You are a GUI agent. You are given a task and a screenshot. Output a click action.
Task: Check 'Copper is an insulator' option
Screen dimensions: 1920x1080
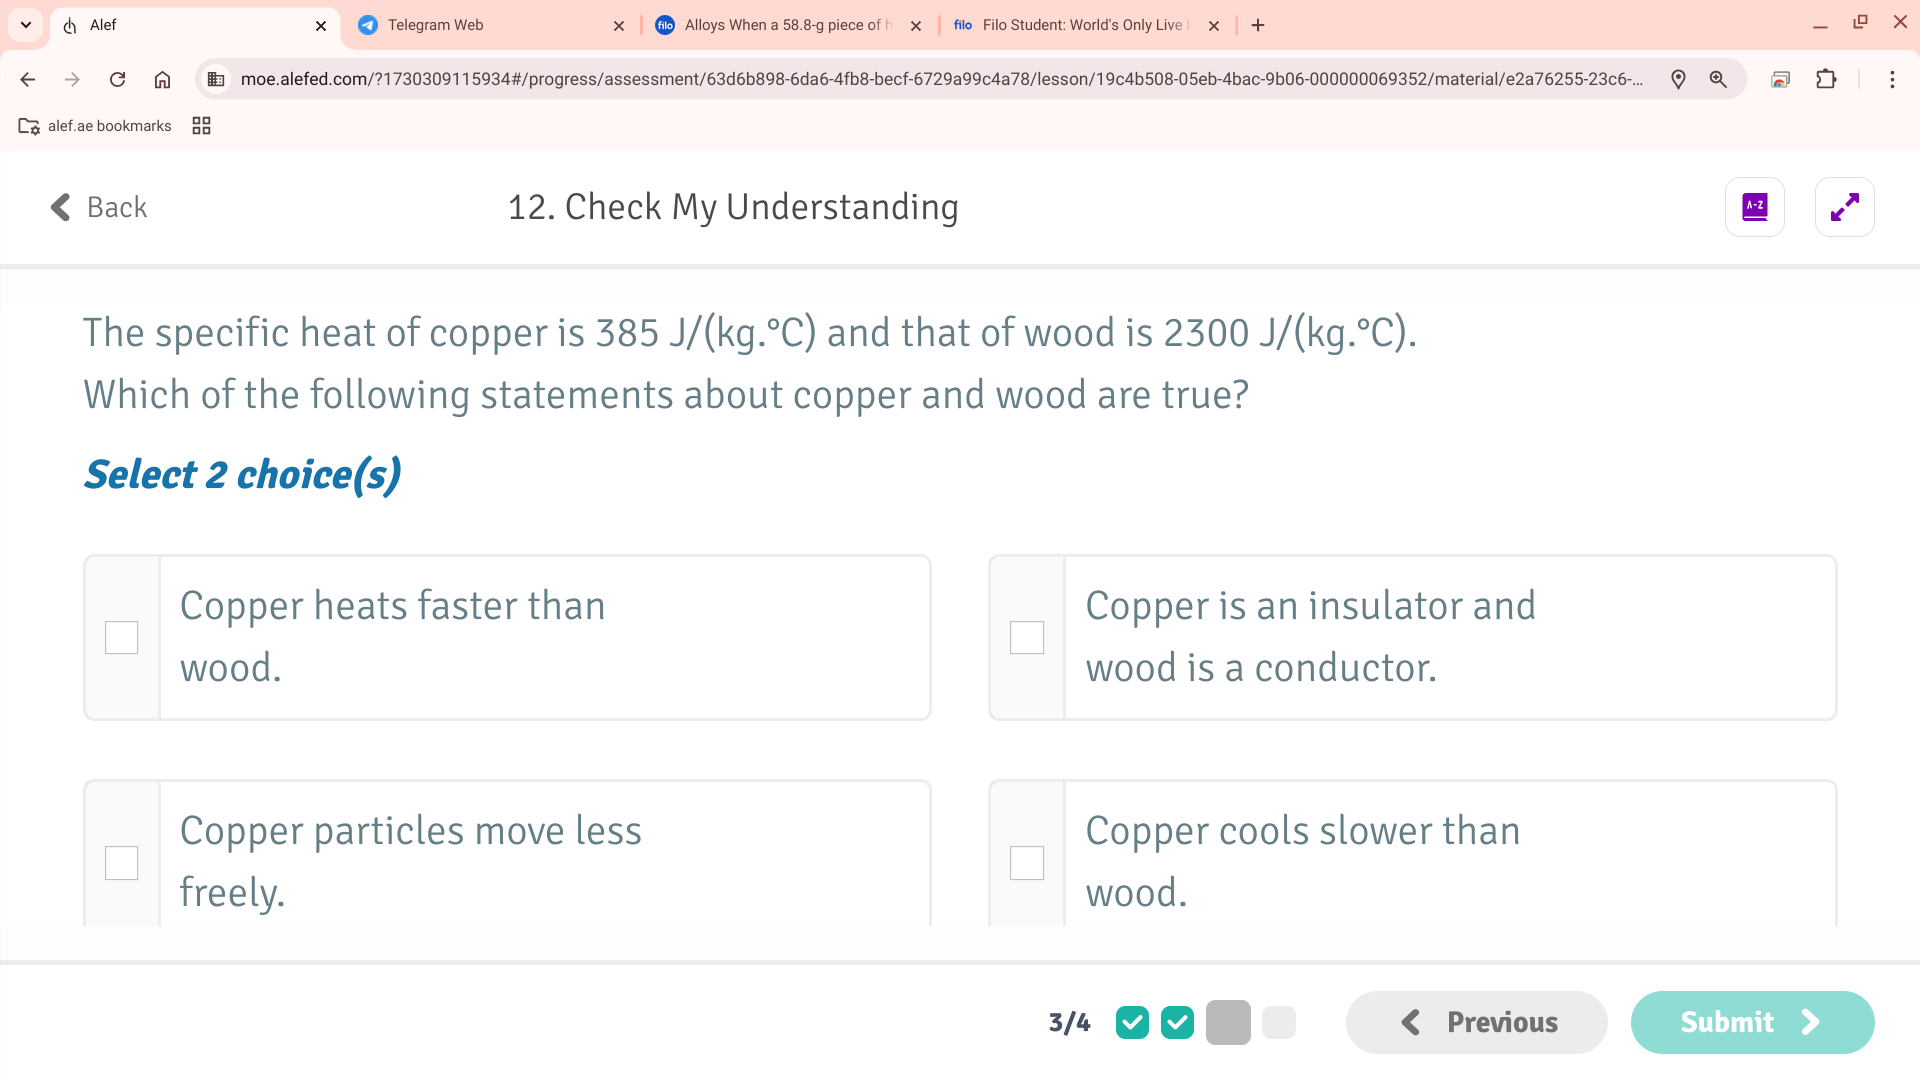tap(1027, 637)
